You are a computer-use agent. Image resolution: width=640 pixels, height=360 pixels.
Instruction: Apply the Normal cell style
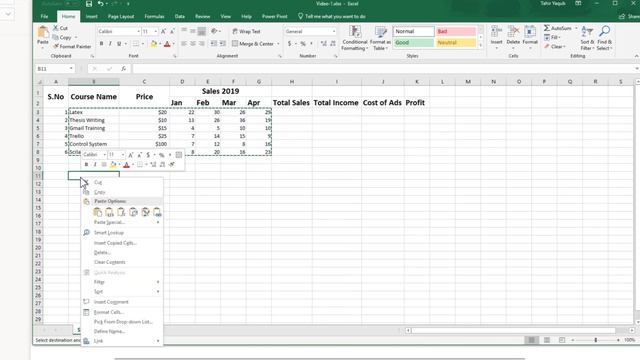tap(413, 31)
